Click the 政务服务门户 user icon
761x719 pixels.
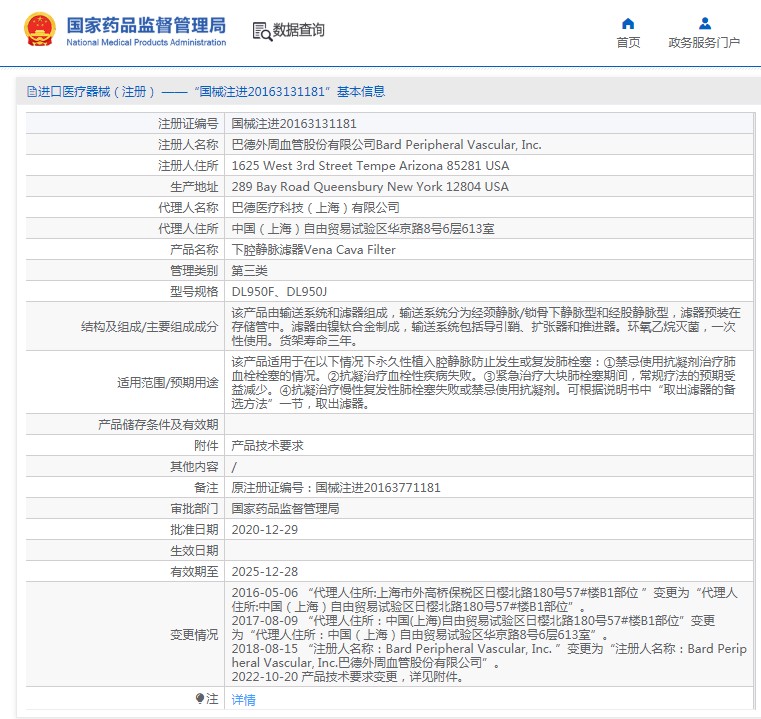[x=705, y=23]
